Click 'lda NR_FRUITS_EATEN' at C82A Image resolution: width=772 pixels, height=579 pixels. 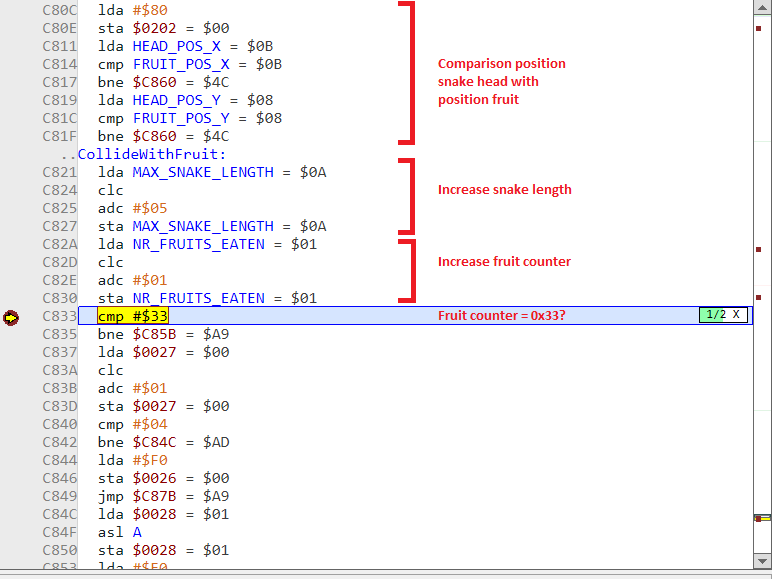pyautogui.click(x=207, y=244)
